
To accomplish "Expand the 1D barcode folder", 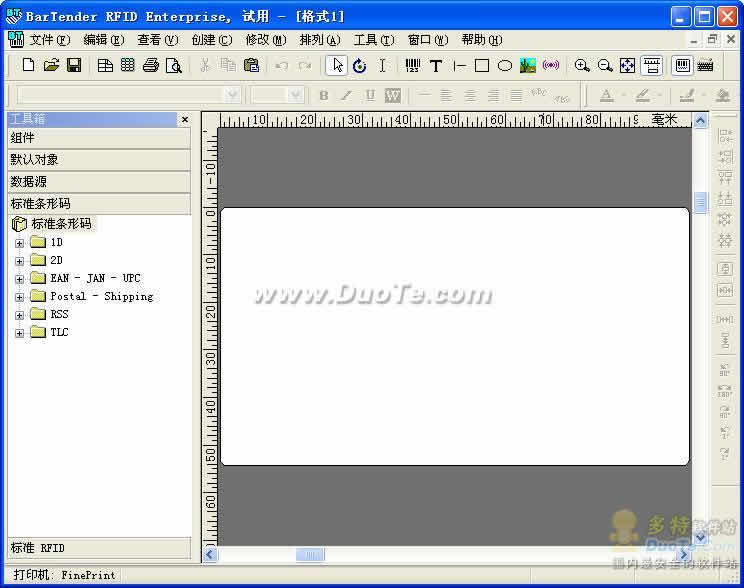I will pyautogui.click(x=19, y=243).
